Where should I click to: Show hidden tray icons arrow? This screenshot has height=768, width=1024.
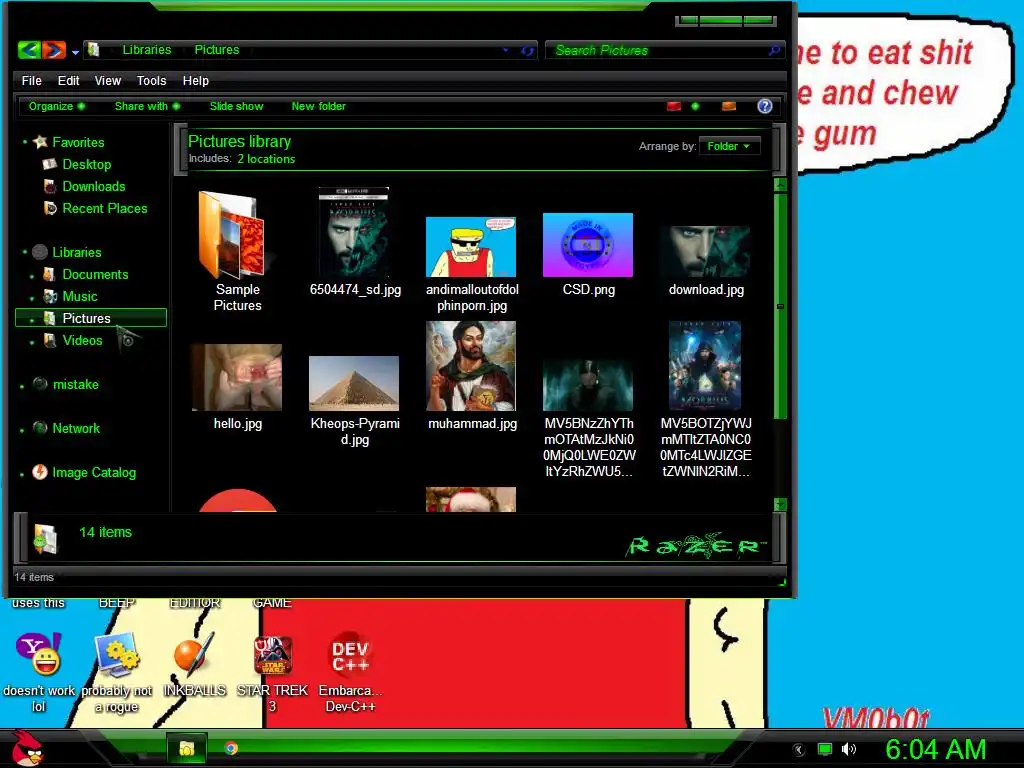(x=799, y=750)
